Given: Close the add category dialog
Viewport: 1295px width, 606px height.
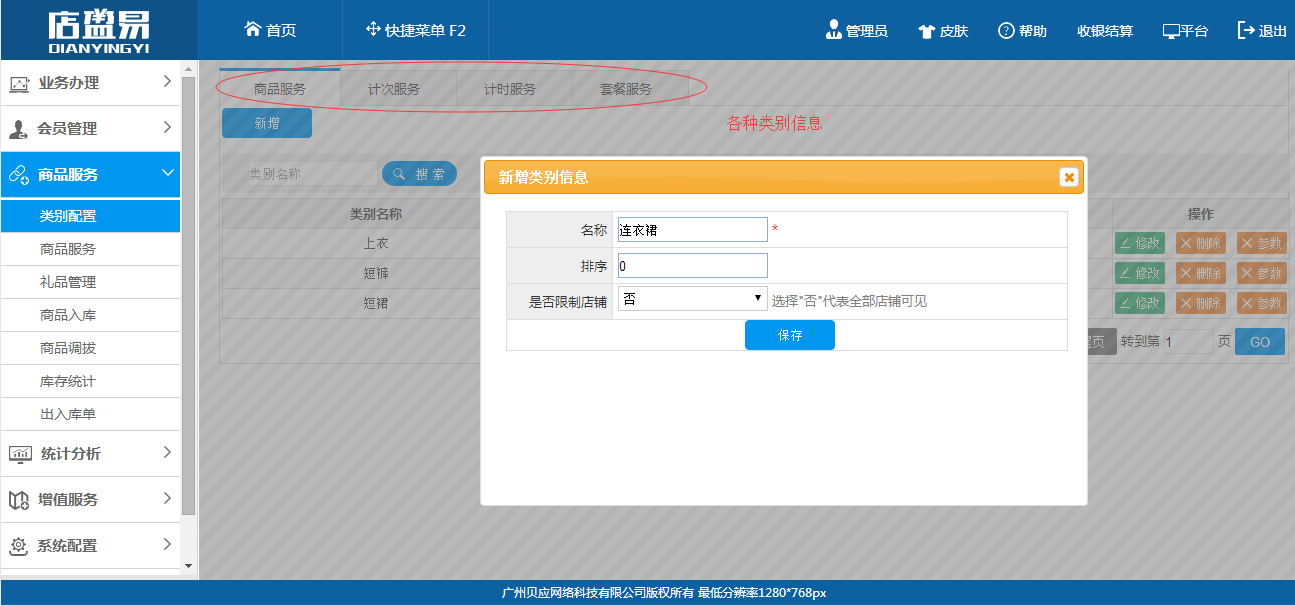Looking at the screenshot, I should click(x=1069, y=177).
